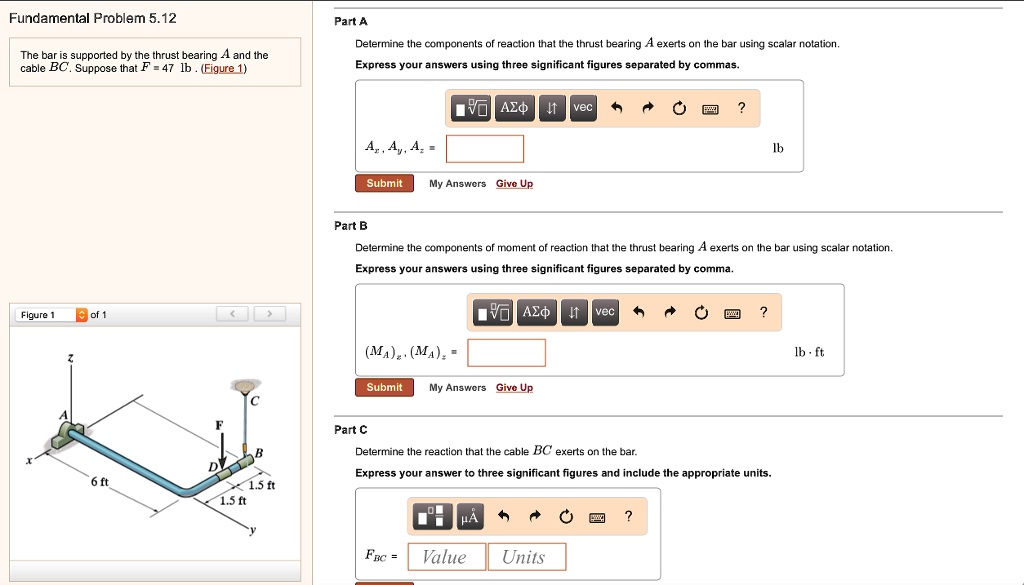Click the Value input field in Part C
This screenshot has width=1024, height=585.
pyautogui.click(x=445, y=556)
